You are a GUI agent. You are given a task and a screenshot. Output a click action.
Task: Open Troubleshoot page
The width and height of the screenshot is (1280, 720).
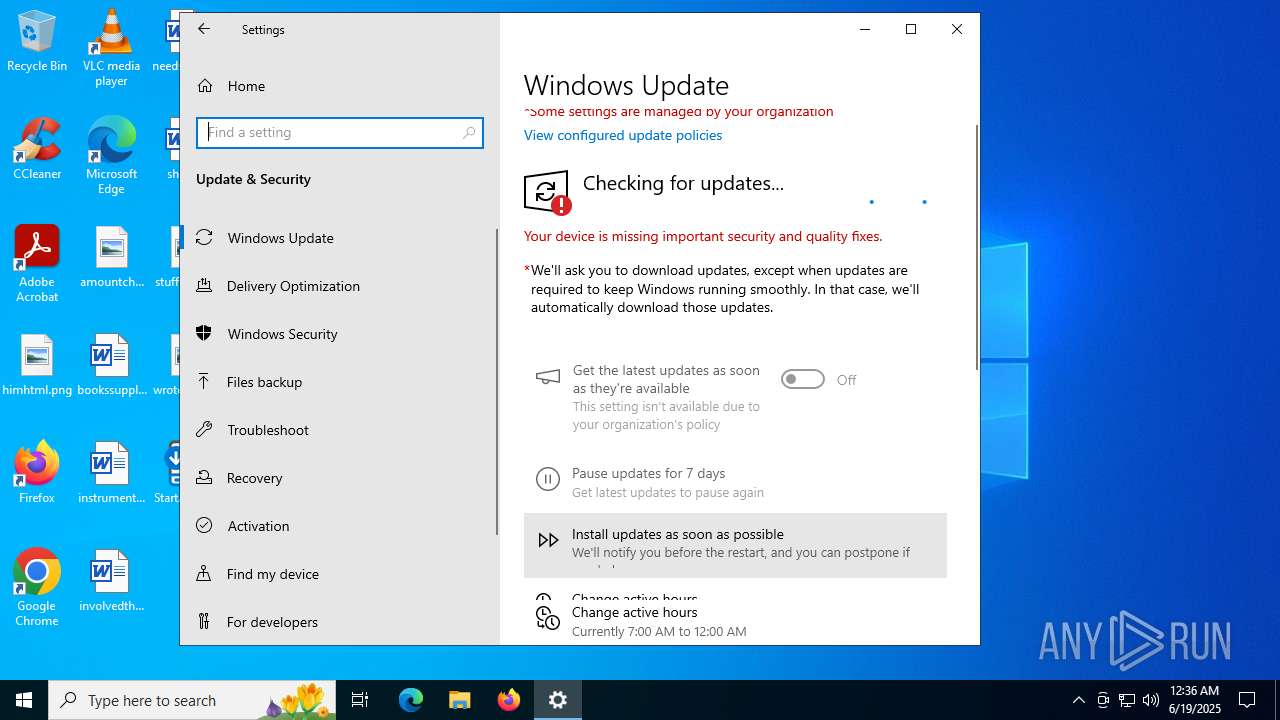tap(338, 430)
